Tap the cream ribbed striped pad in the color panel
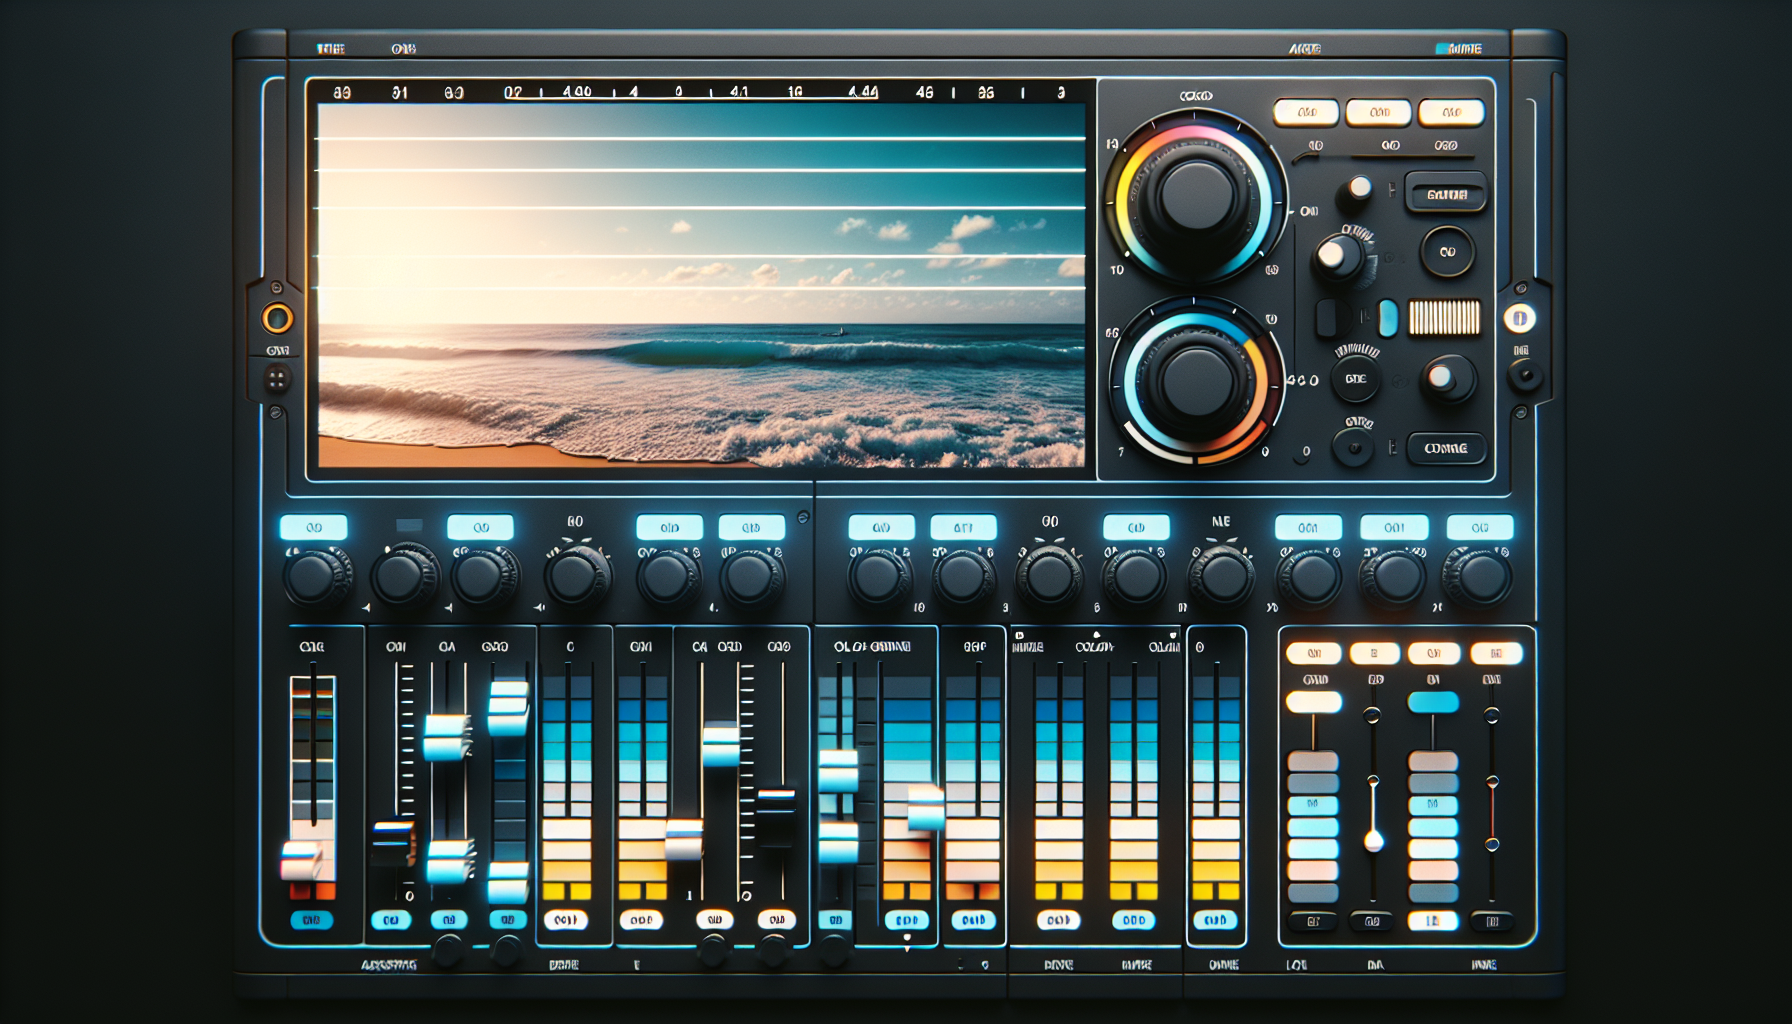The width and height of the screenshot is (1792, 1024). [x=1444, y=318]
